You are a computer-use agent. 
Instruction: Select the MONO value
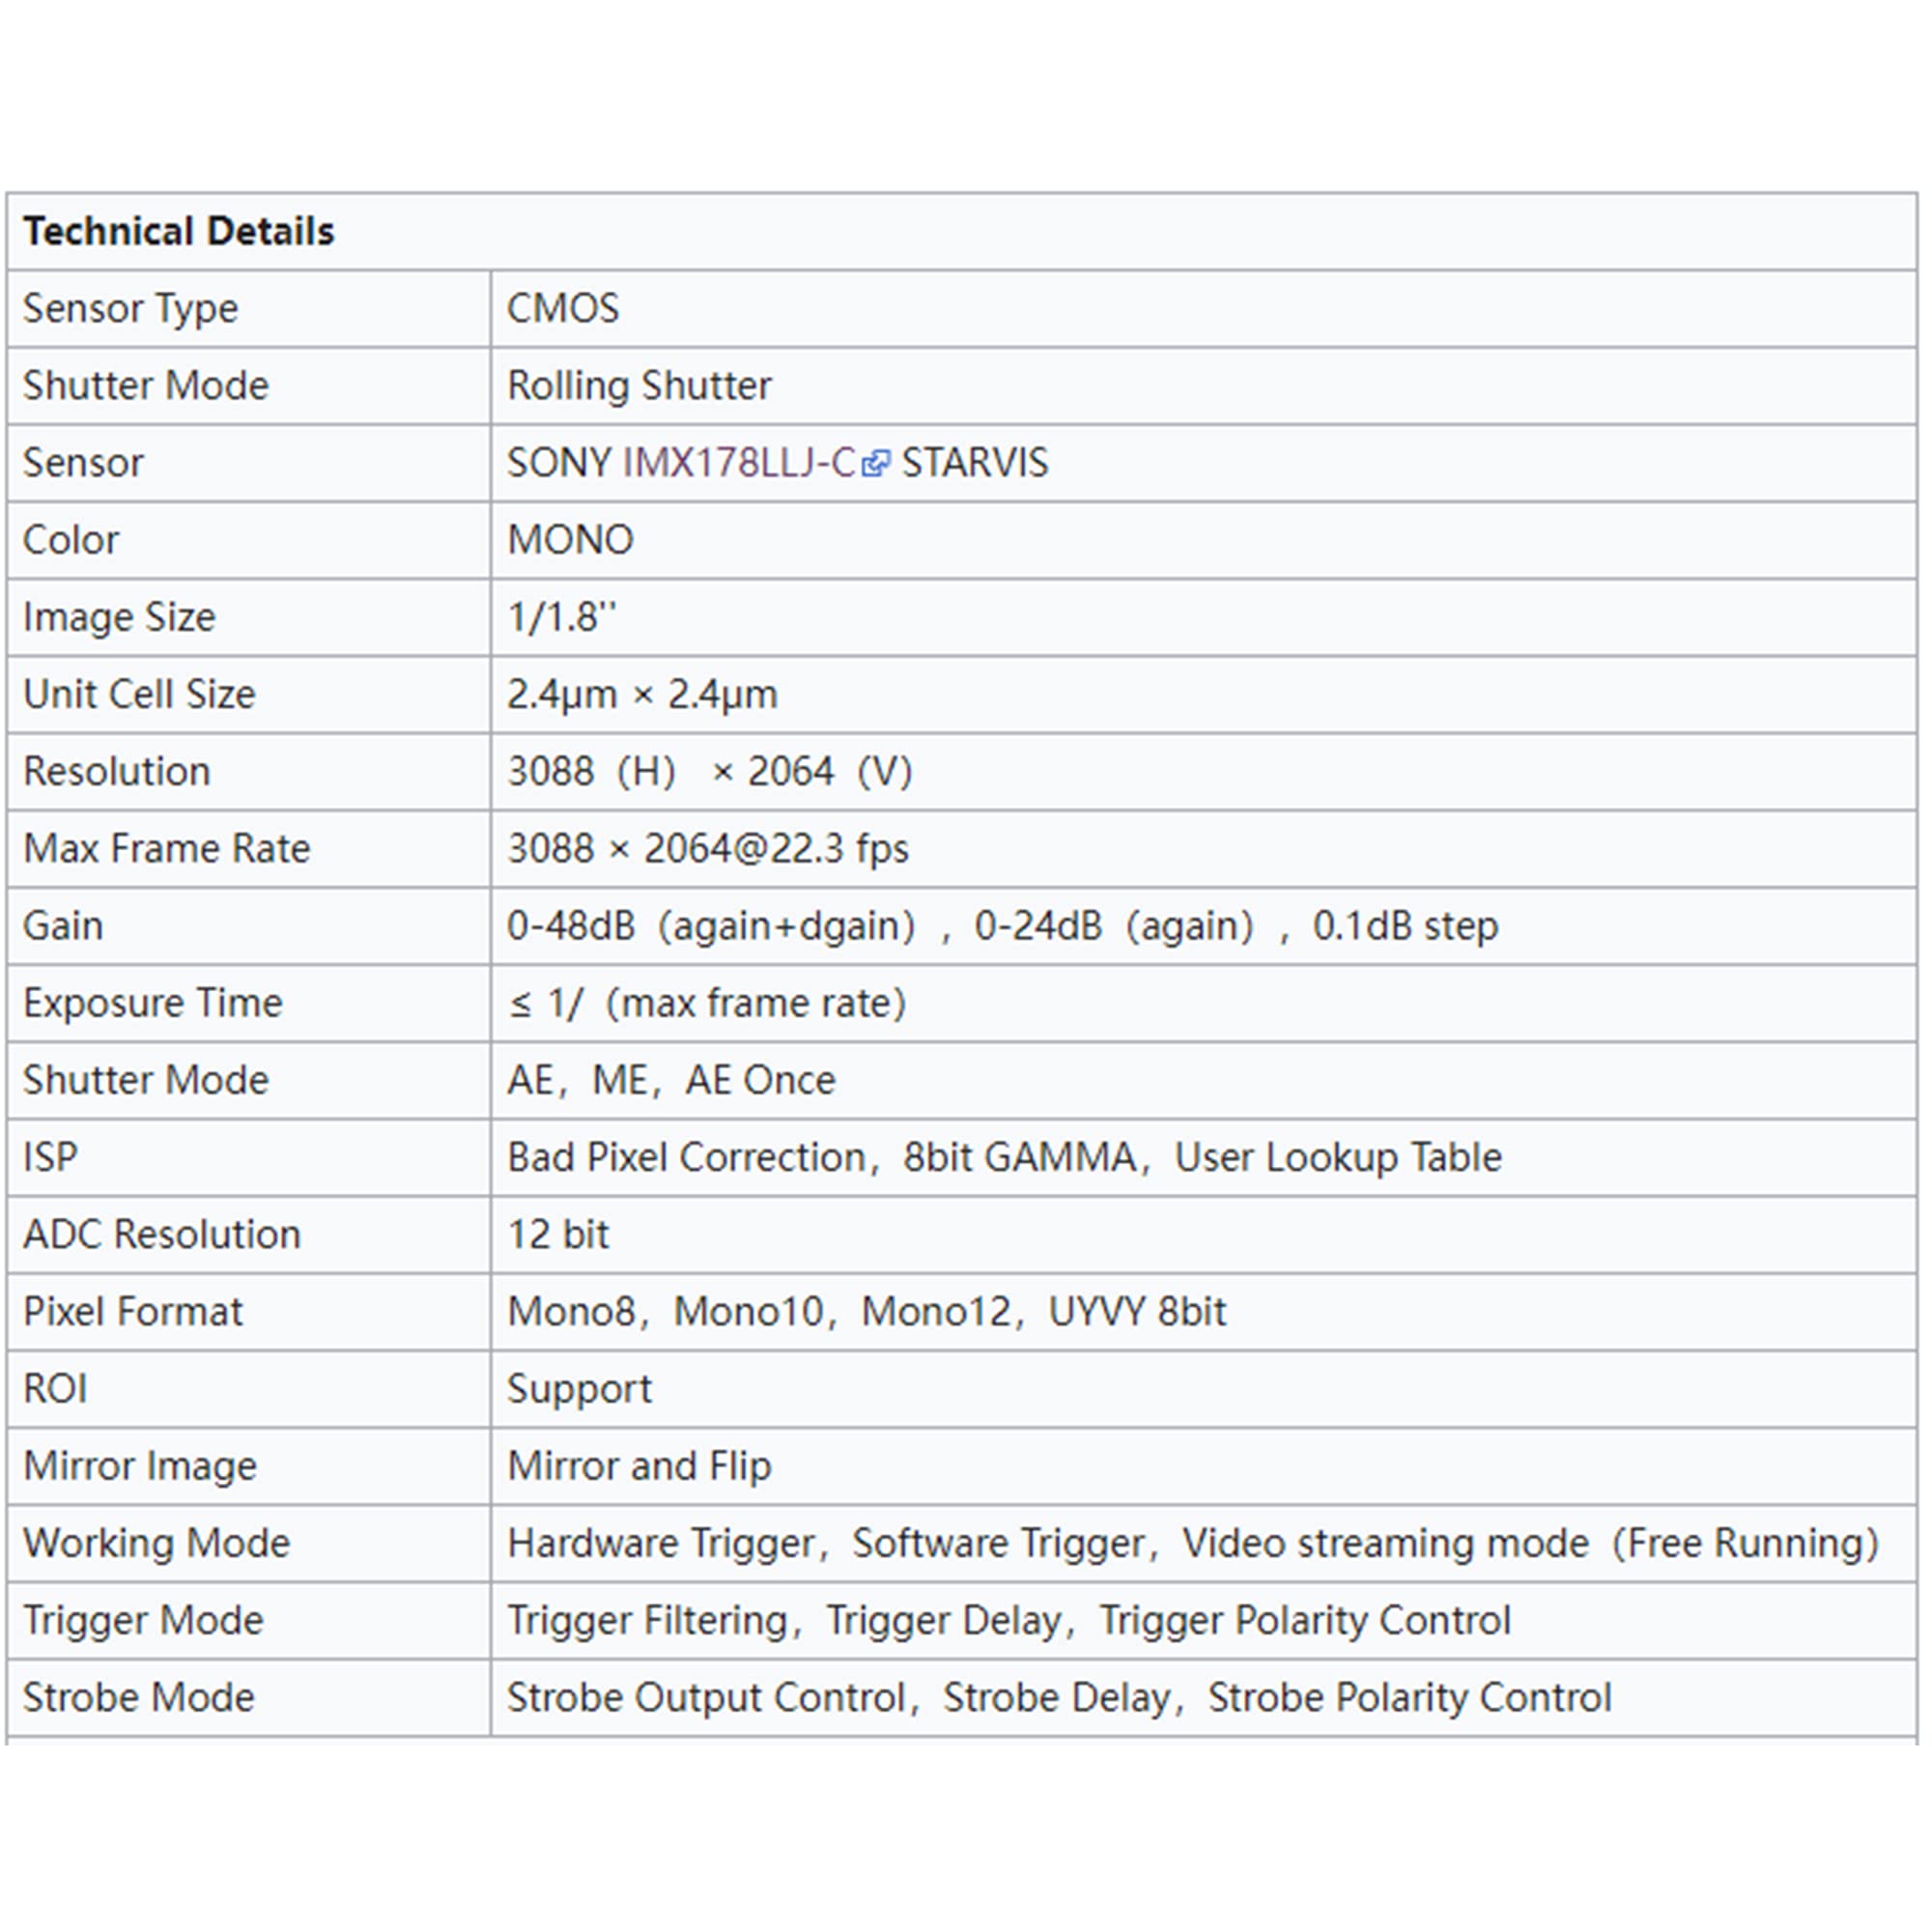tap(570, 541)
